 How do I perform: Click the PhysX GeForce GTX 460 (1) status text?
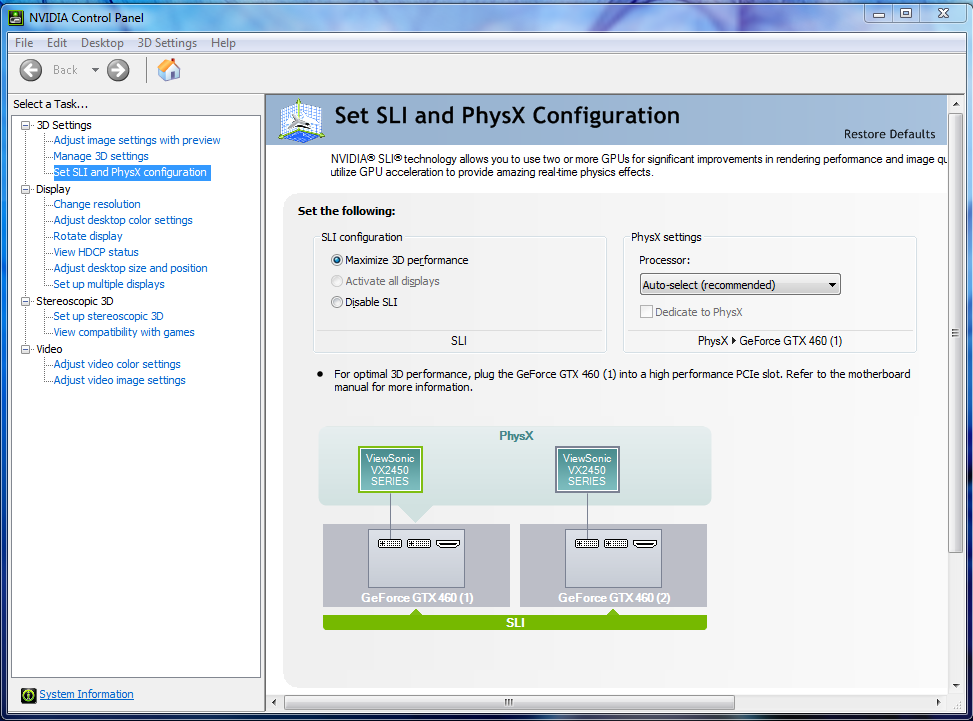tap(769, 341)
